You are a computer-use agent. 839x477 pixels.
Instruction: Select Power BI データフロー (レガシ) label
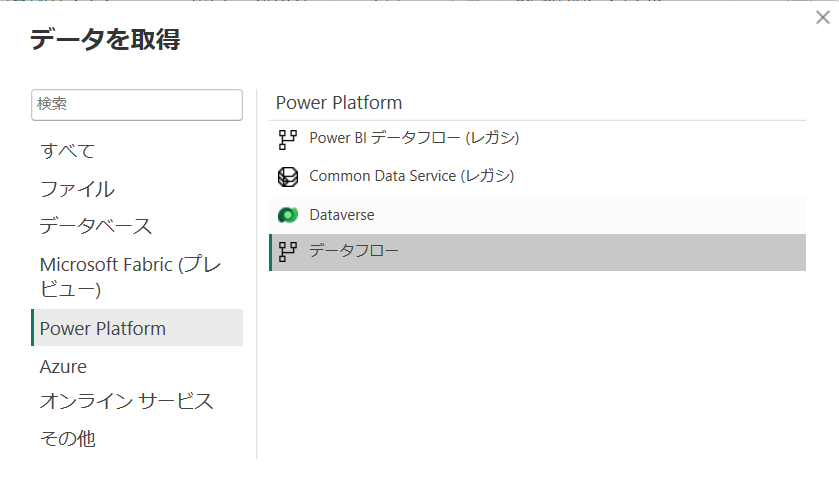pos(414,138)
